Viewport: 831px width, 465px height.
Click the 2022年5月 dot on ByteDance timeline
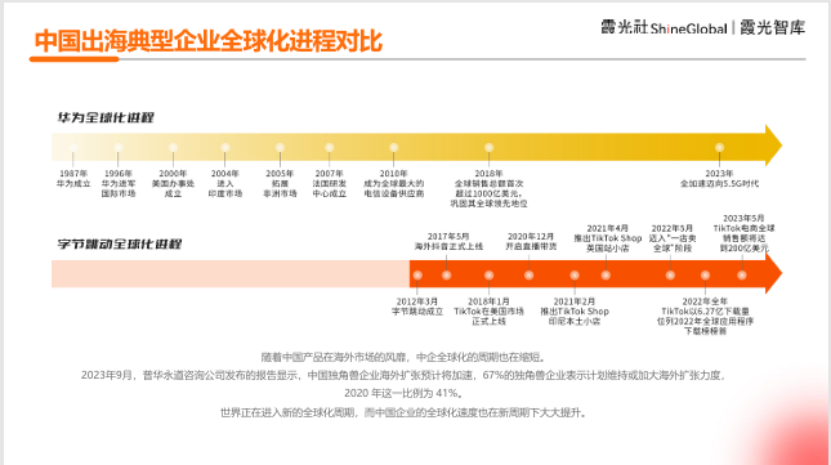point(670,275)
